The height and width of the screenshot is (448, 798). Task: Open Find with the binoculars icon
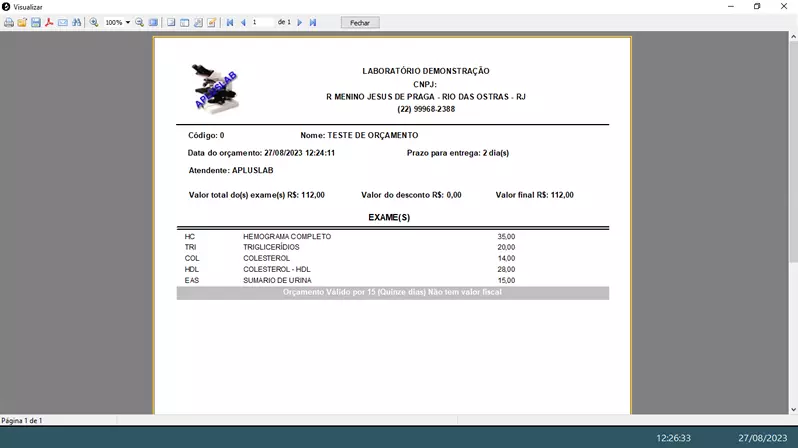click(76, 22)
